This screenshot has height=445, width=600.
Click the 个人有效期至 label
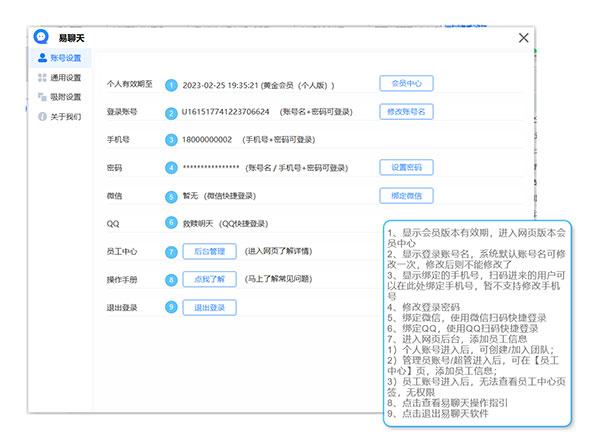point(130,84)
